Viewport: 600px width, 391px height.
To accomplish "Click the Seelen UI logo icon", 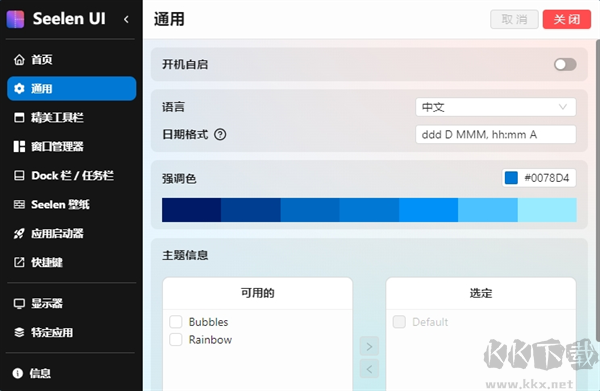I will 15,19.
